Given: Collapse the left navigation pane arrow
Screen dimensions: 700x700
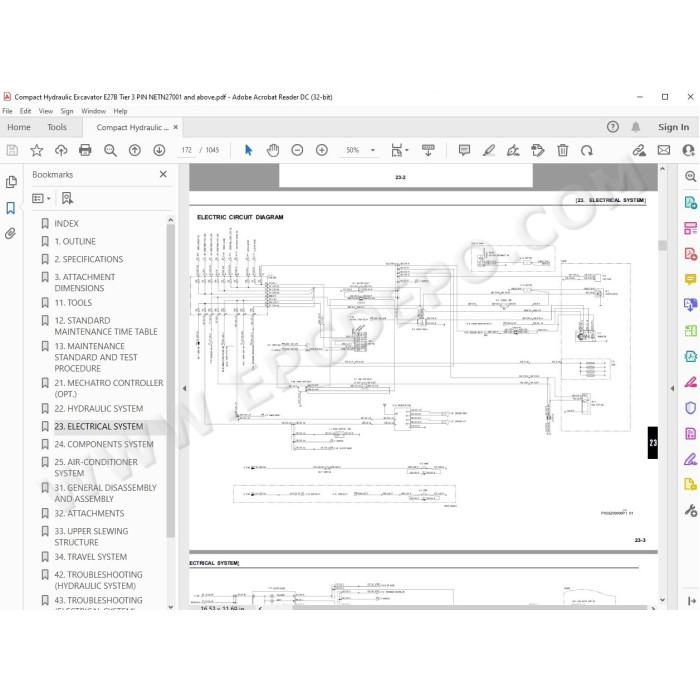Looking at the screenshot, I should coord(184,388).
